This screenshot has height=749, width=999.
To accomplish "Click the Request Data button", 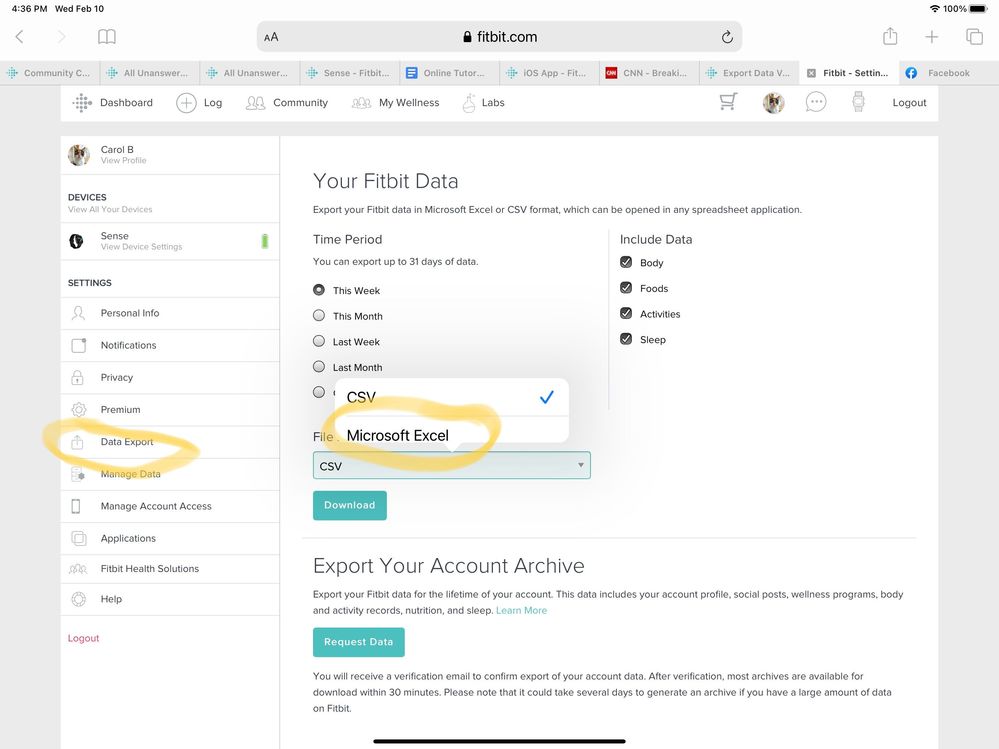I will (359, 642).
